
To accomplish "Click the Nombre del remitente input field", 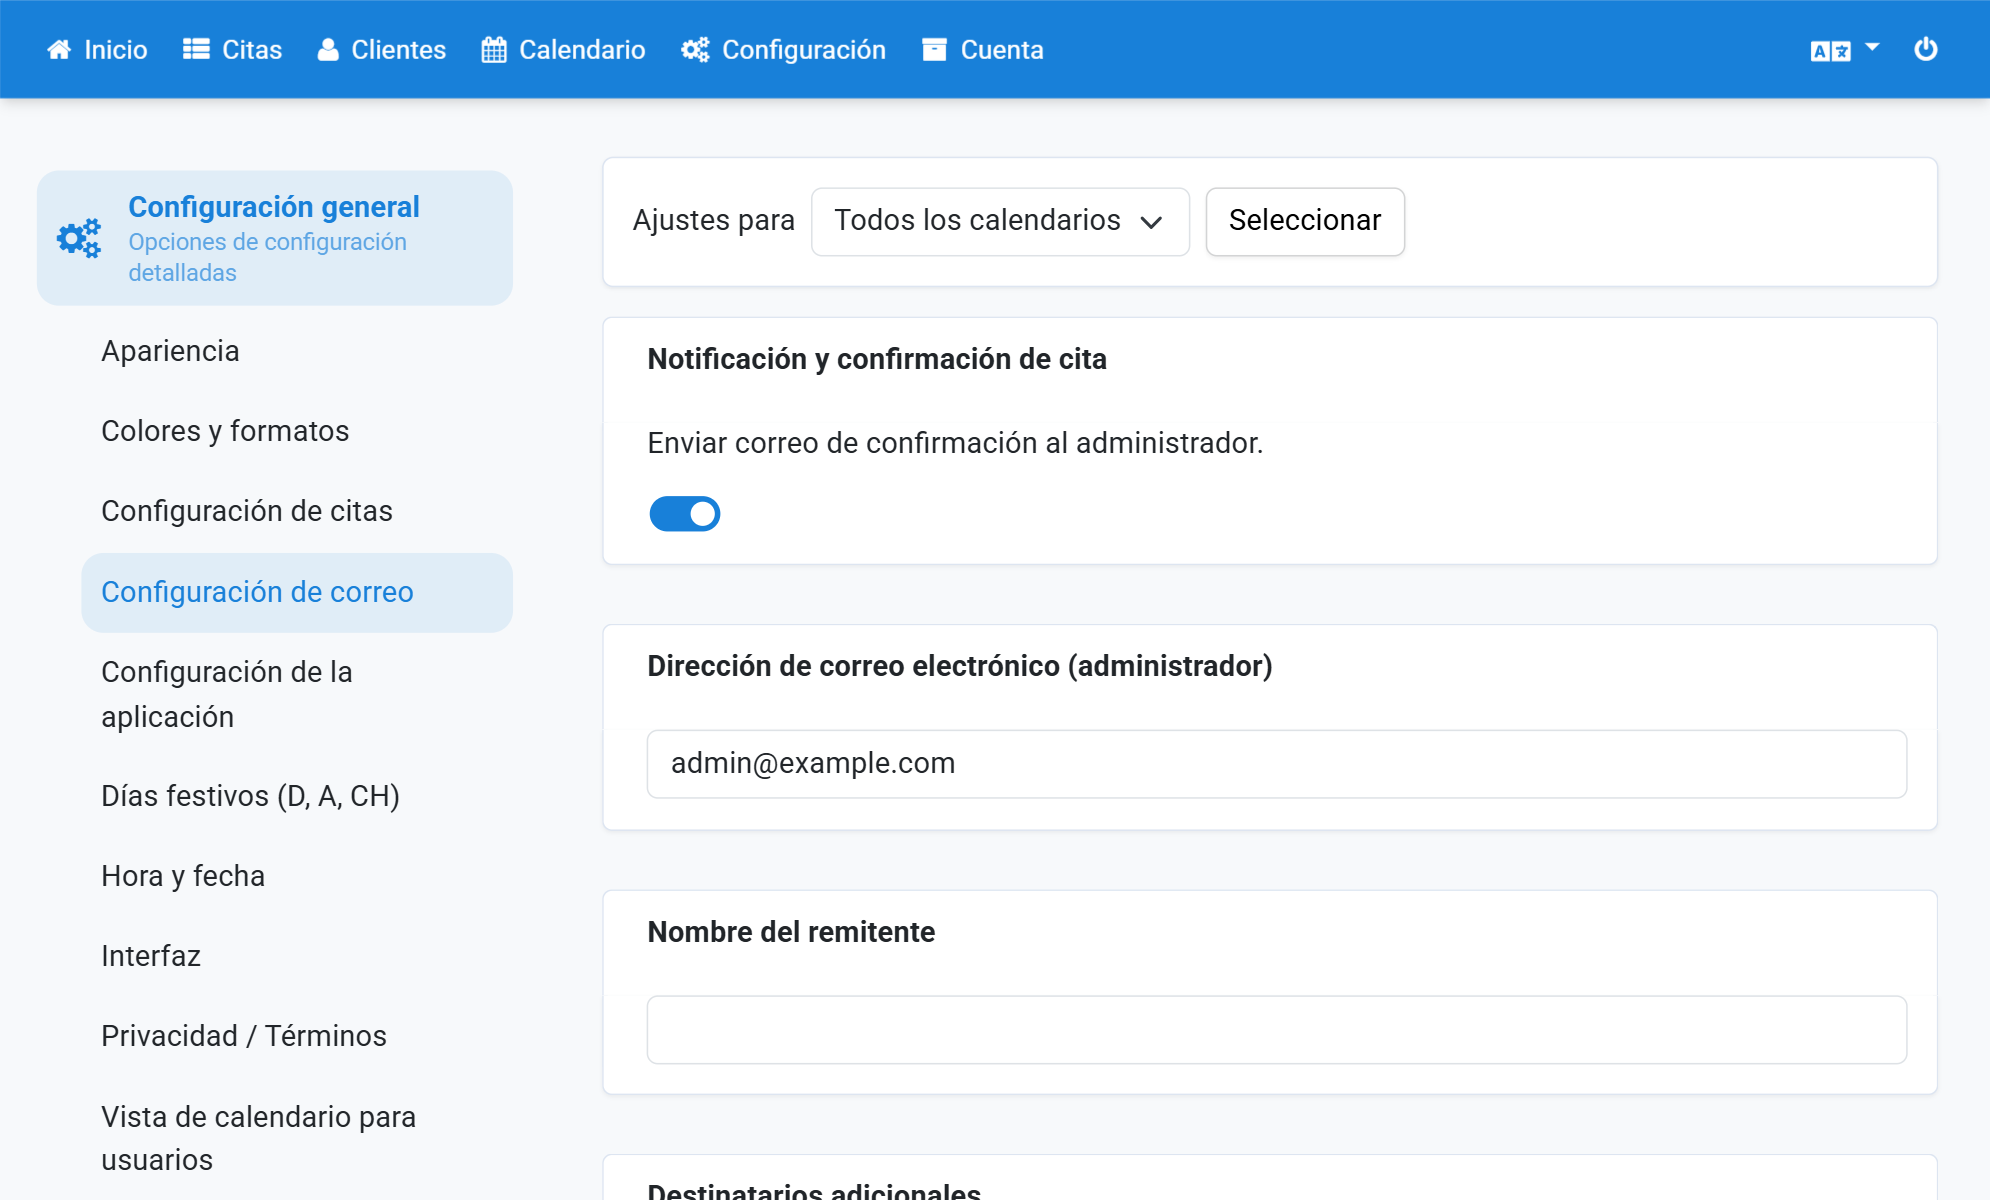I will point(1276,1030).
